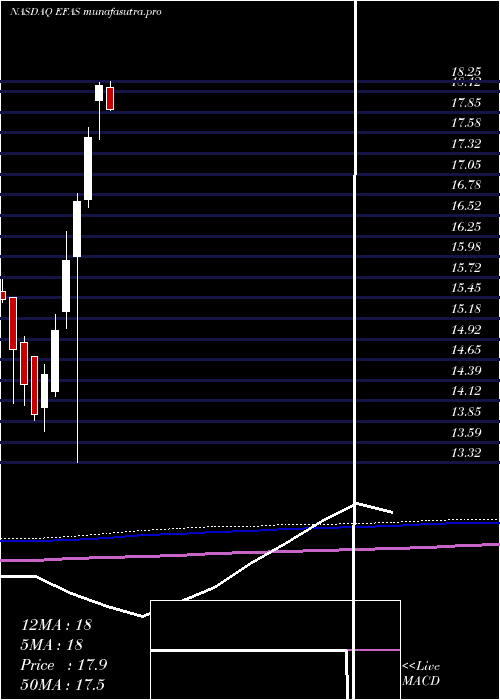500x700 pixels.
Task: Click the 14.12 price axis label
Action: coord(466,392)
